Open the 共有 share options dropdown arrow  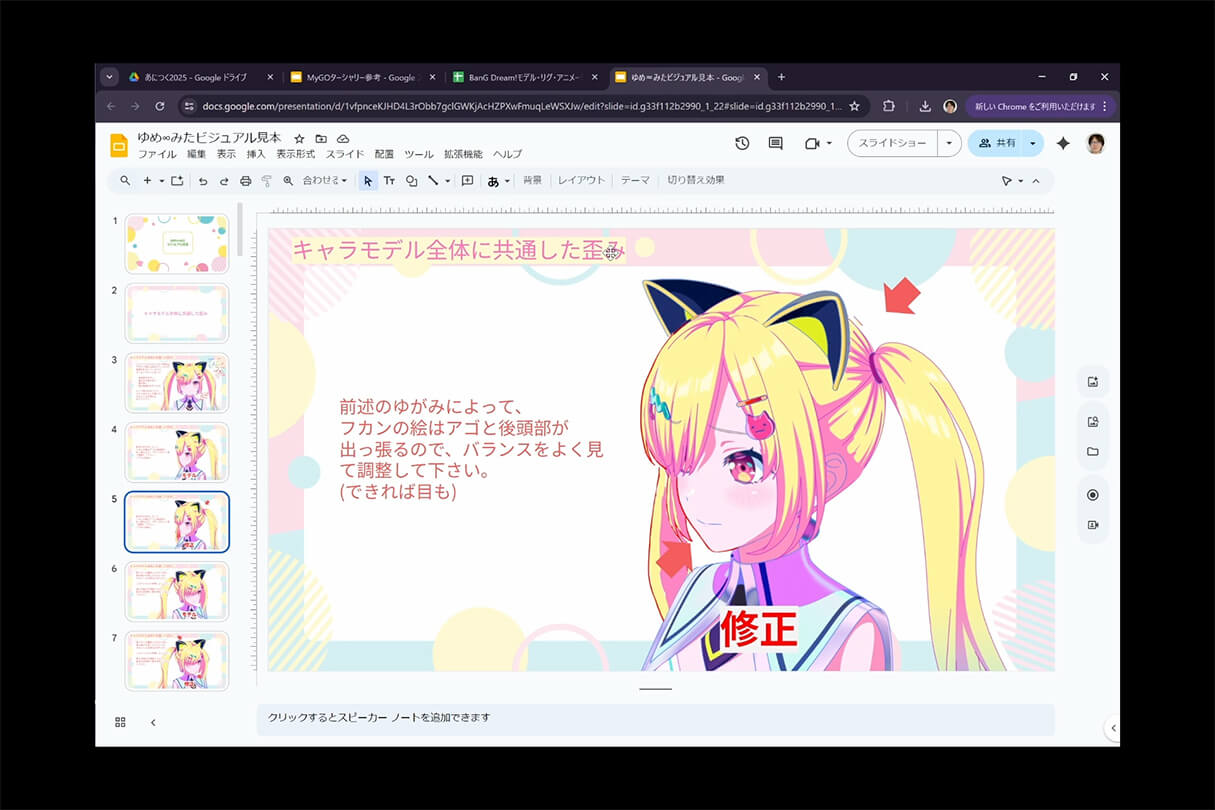pos(1032,144)
